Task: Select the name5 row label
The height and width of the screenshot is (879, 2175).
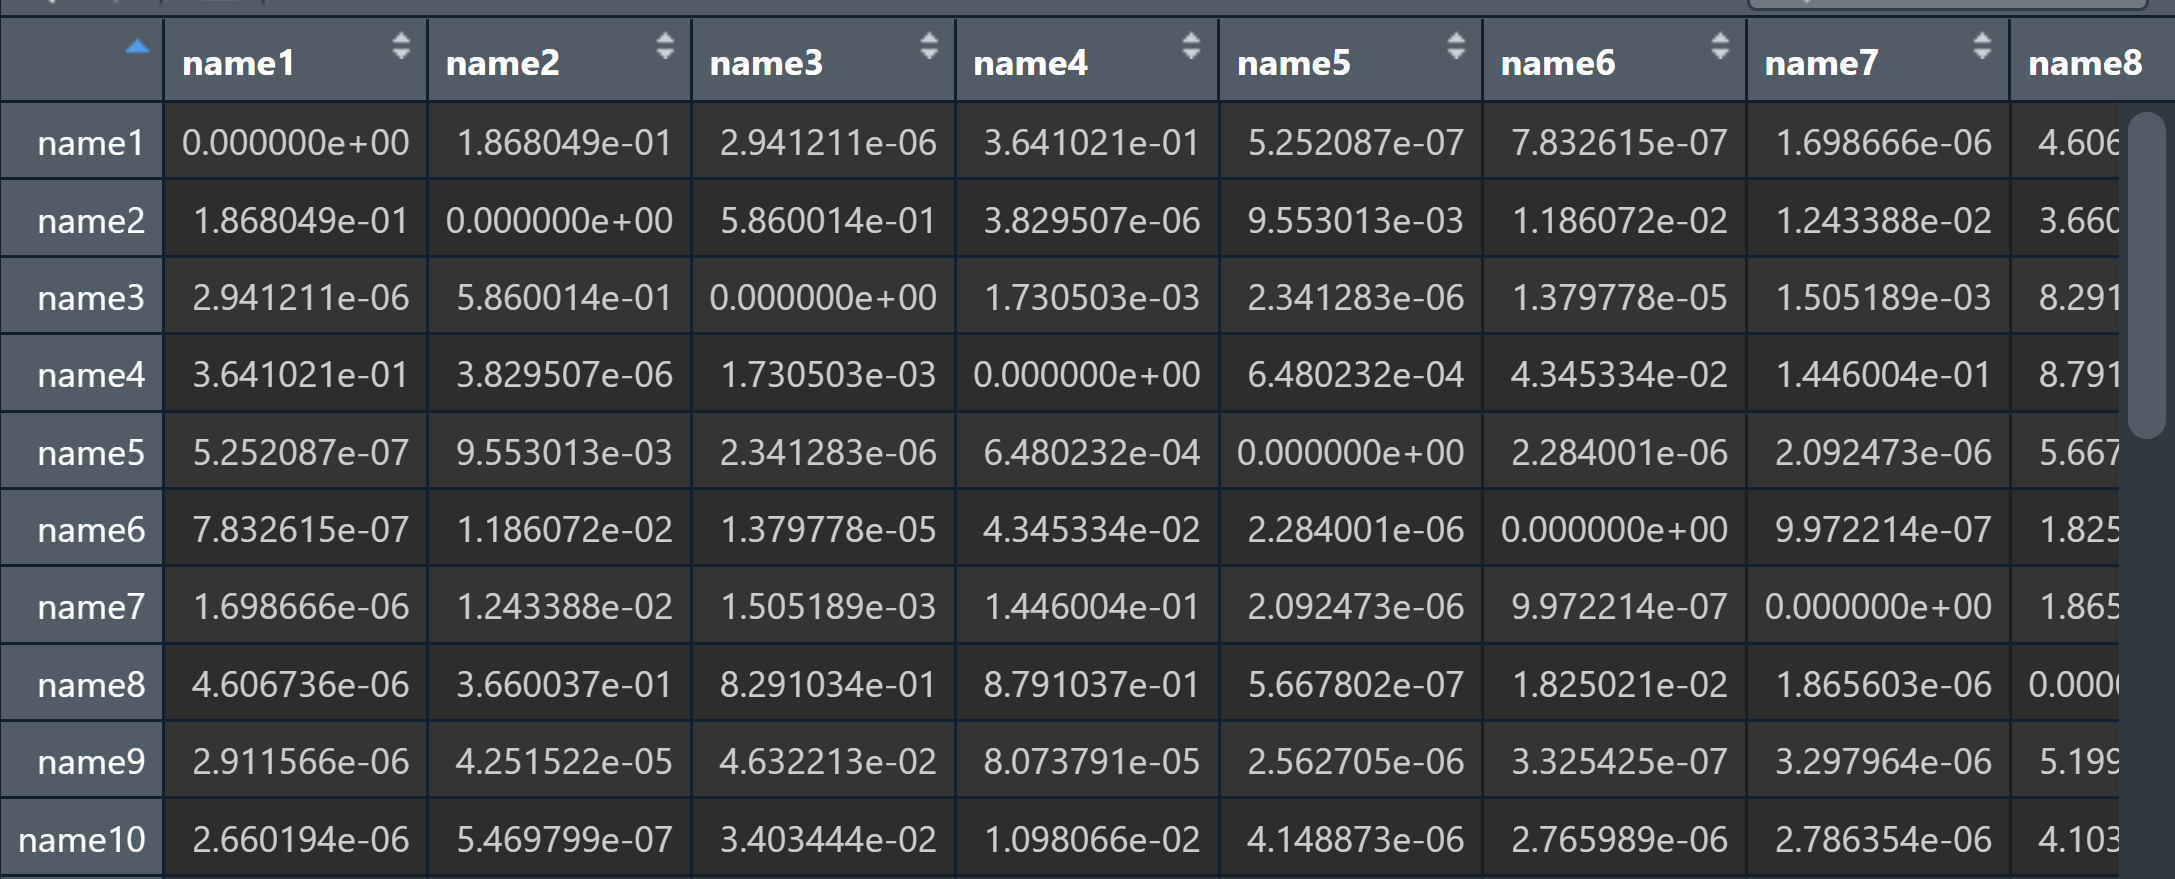Action: 91,453
